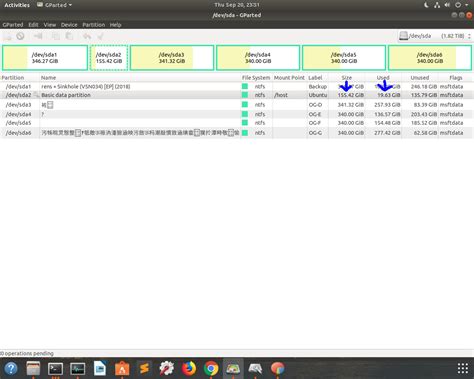Click the Delete partition toolbar icon

tap(20, 36)
